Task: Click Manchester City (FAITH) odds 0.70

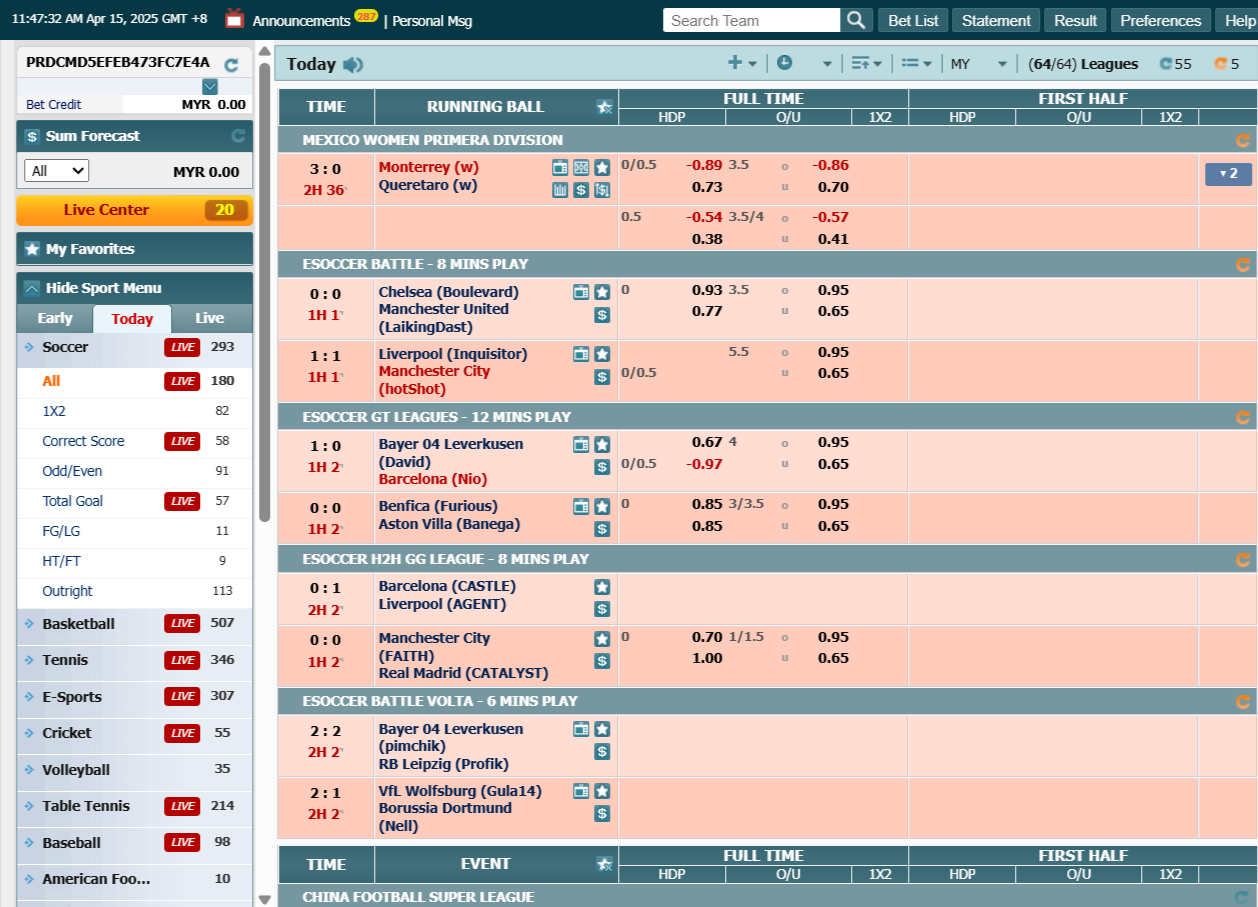Action: coord(707,637)
